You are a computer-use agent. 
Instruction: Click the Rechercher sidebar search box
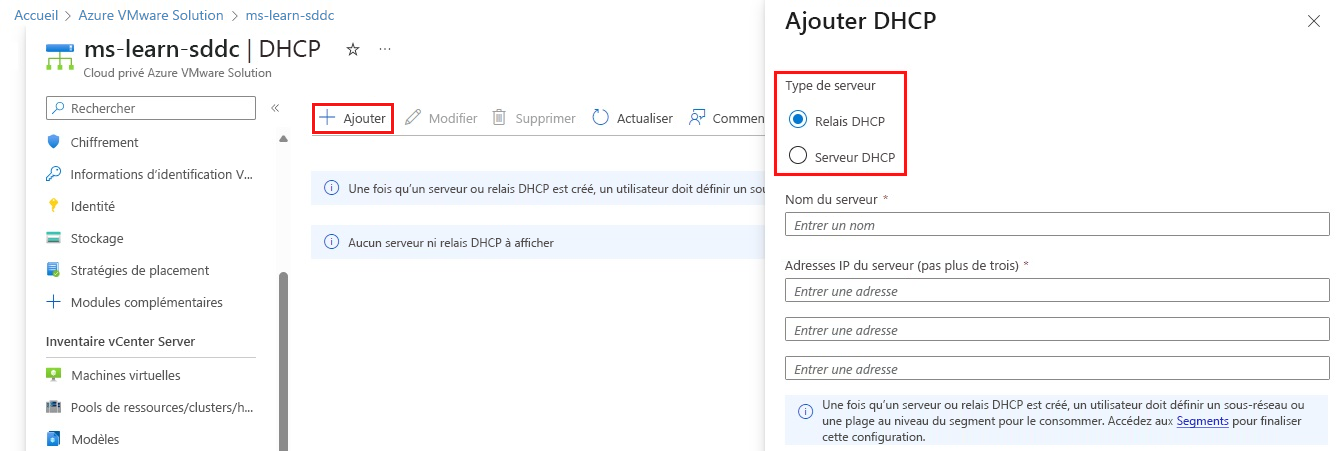point(151,108)
